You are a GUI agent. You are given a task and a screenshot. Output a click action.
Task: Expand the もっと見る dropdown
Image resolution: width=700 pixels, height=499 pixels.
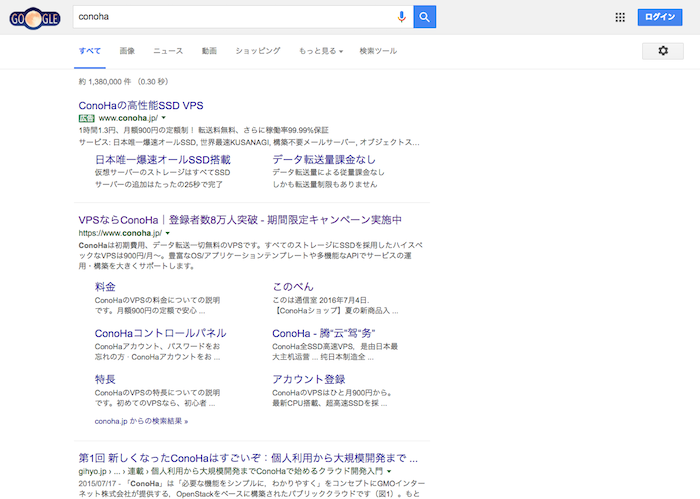(320, 50)
